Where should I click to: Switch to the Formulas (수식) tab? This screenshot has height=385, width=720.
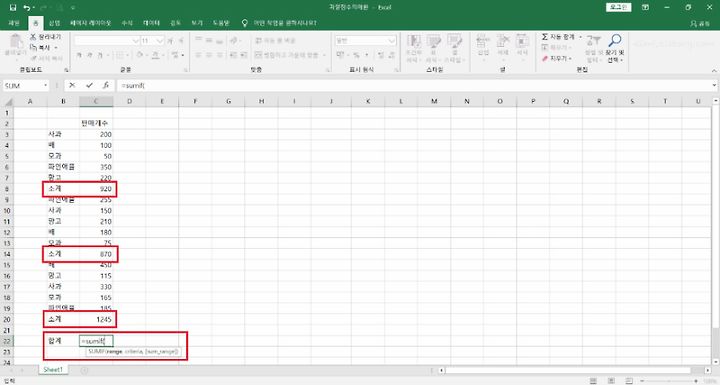point(127,23)
